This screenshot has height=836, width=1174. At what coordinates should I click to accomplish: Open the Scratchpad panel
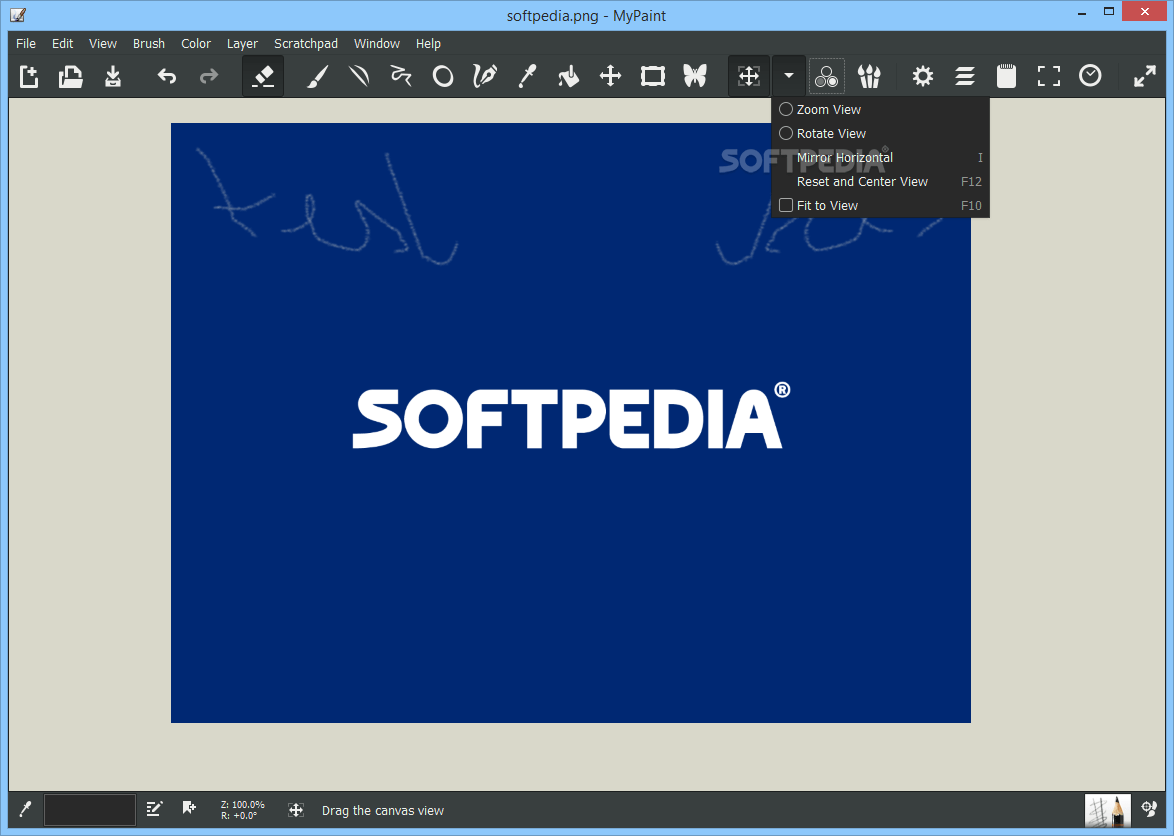click(x=1006, y=75)
